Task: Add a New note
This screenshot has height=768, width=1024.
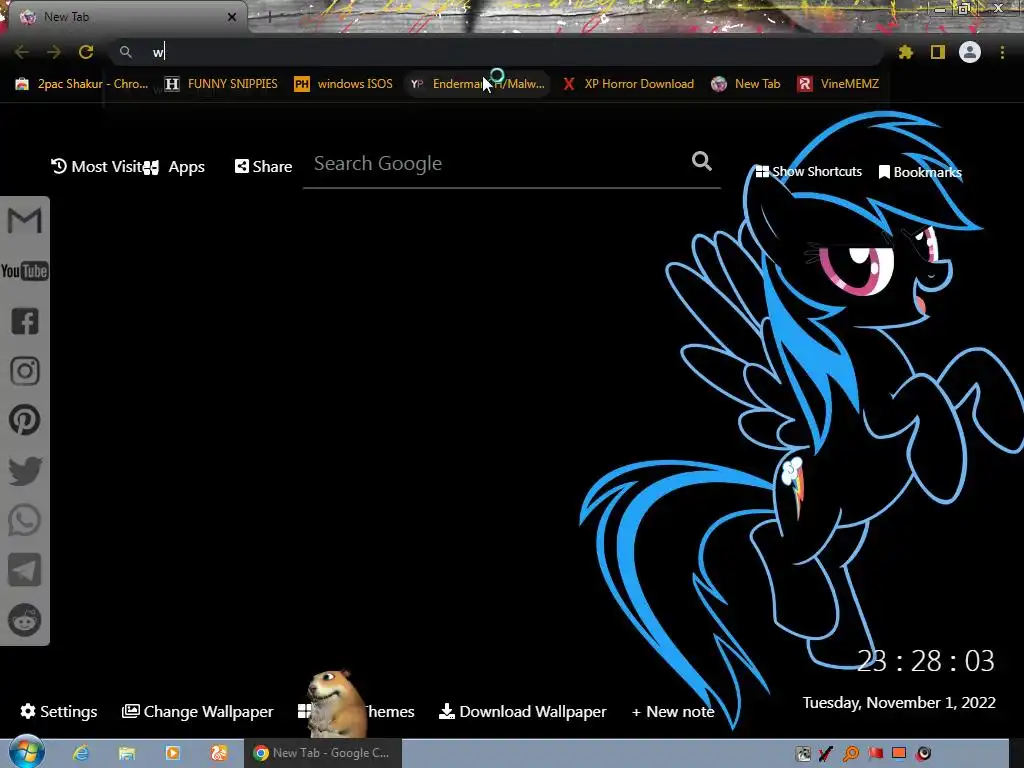Action: click(x=673, y=711)
